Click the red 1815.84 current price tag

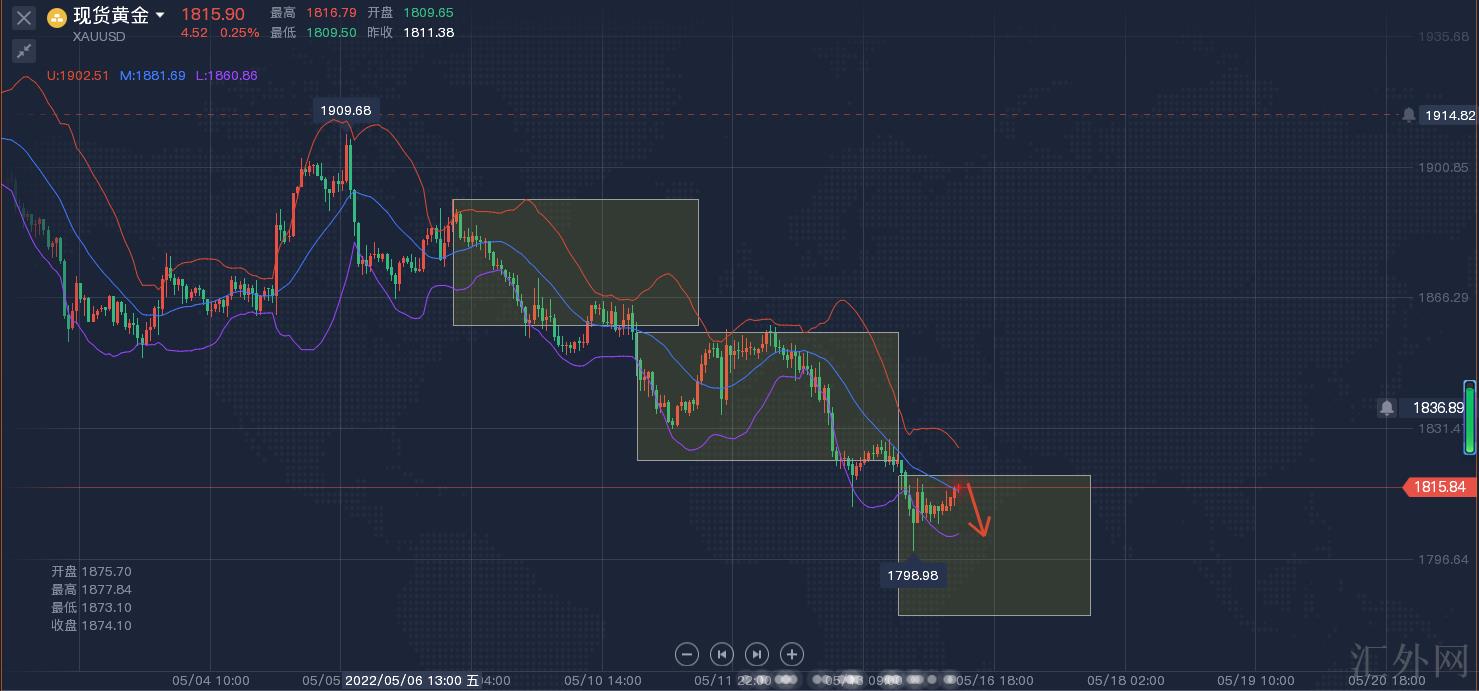[x=1440, y=487]
